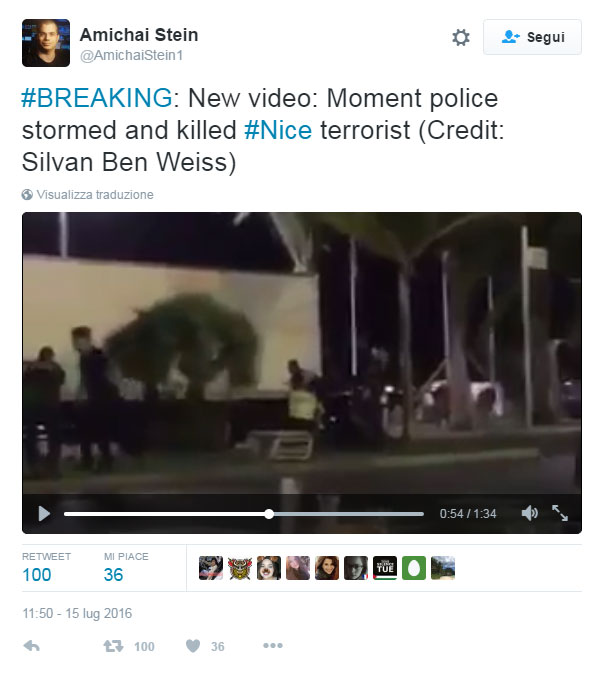The height and width of the screenshot is (675, 602).
Task: Open the #Nice hashtag link
Action: 278,130
